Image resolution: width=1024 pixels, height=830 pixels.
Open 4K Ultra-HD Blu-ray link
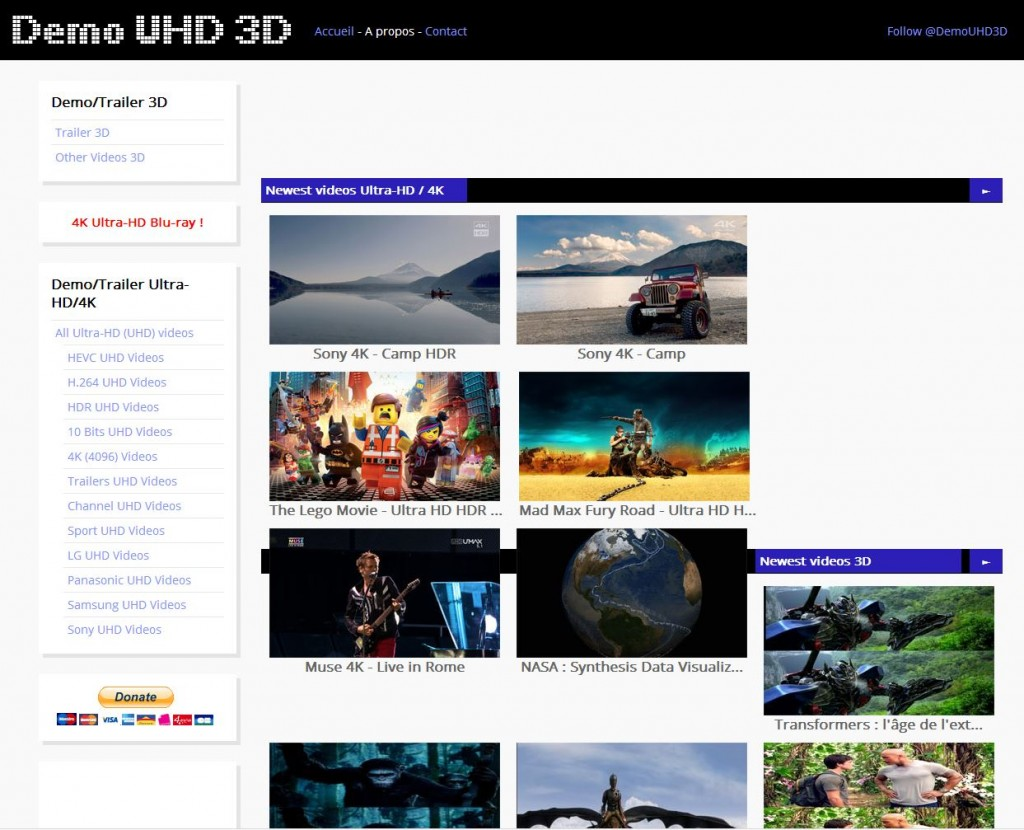point(138,222)
